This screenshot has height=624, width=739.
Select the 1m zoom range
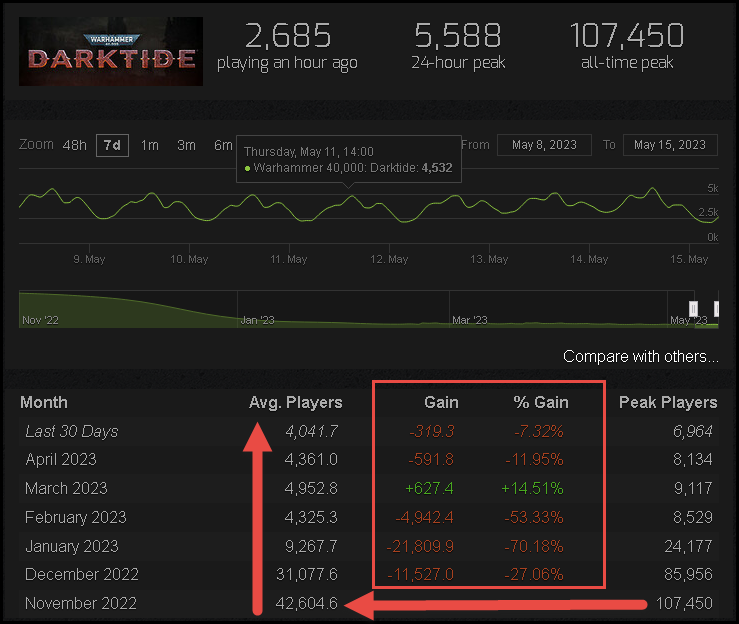click(149, 145)
